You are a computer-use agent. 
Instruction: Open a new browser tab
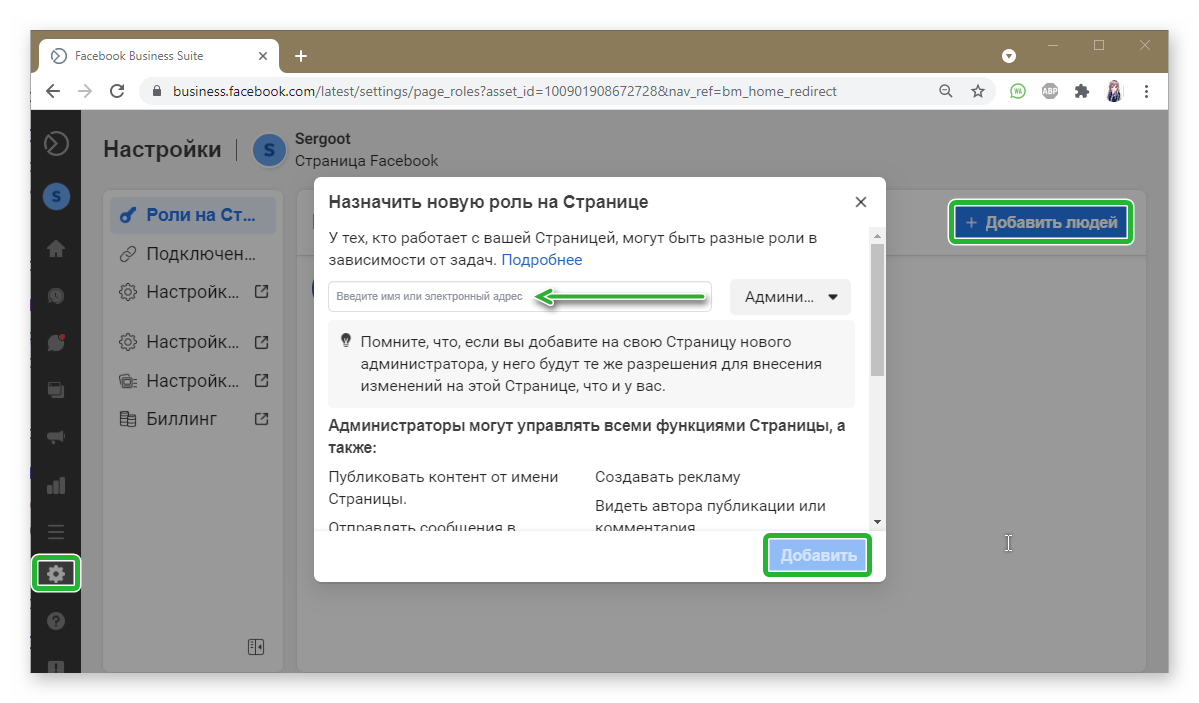pyautogui.click(x=301, y=56)
